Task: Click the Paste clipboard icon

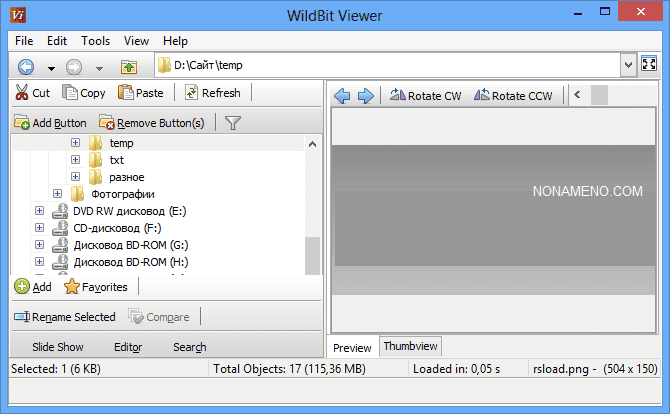Action: click(127, 93)
